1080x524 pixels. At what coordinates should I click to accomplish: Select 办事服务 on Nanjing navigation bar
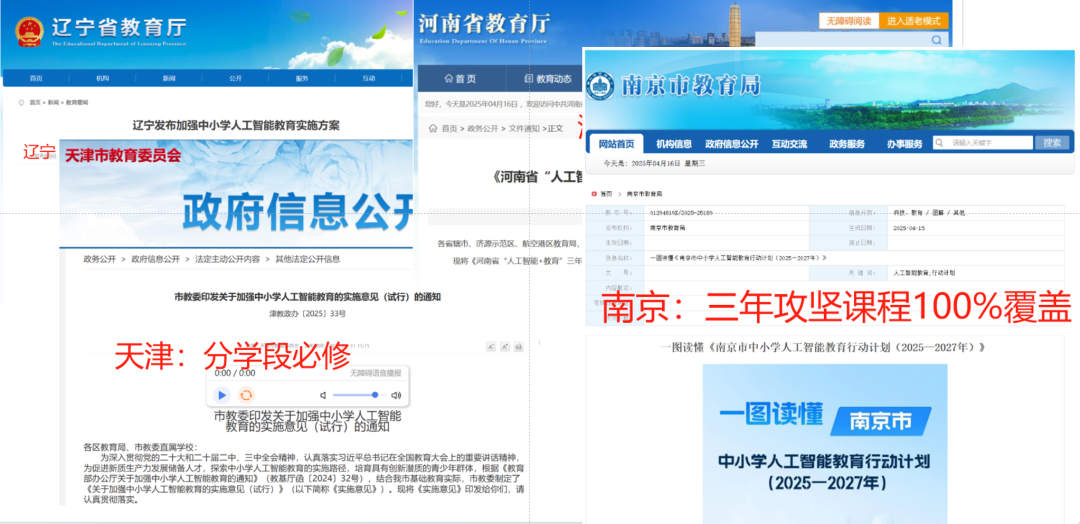pos(904,144)
